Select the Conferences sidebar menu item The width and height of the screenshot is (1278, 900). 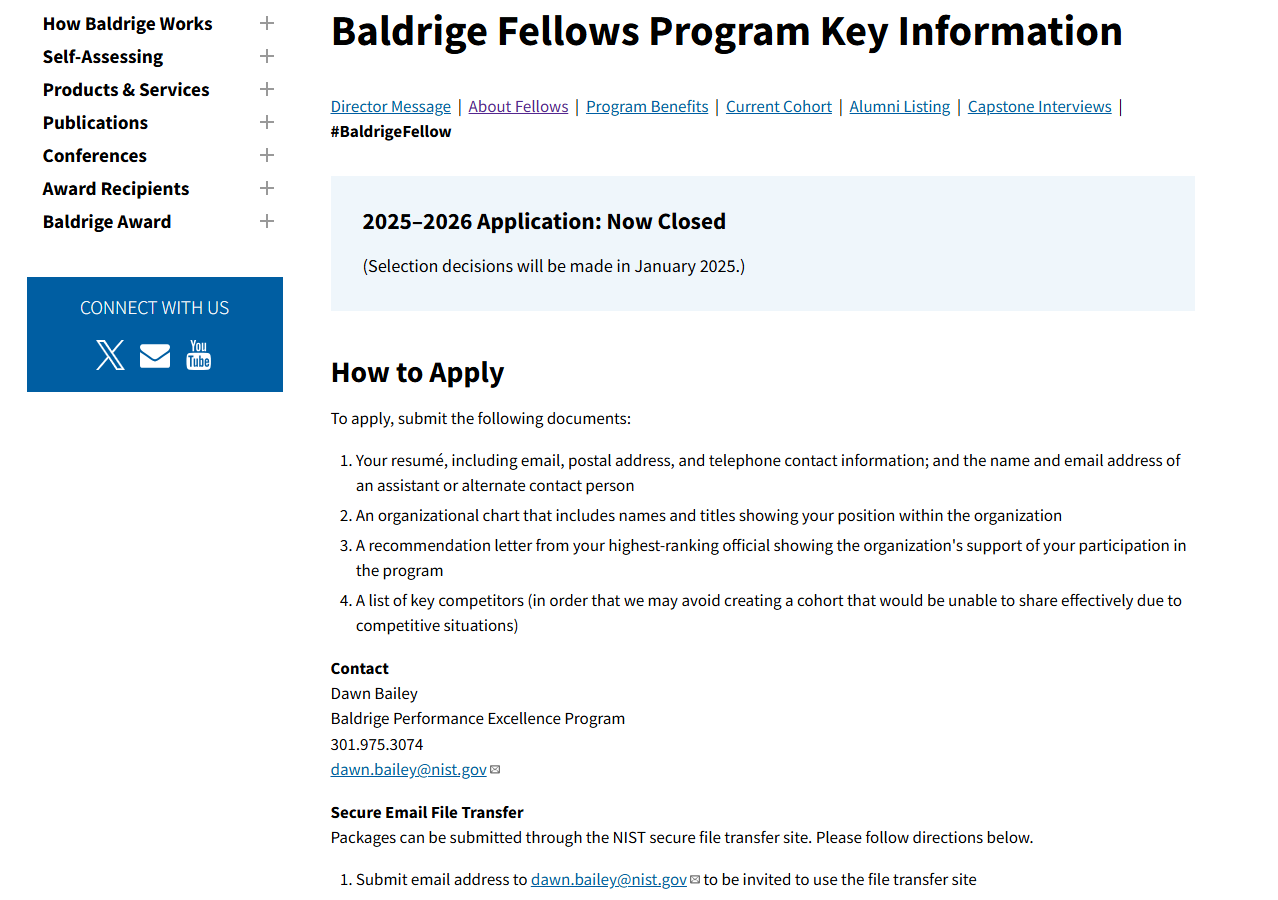click(94, 156)
